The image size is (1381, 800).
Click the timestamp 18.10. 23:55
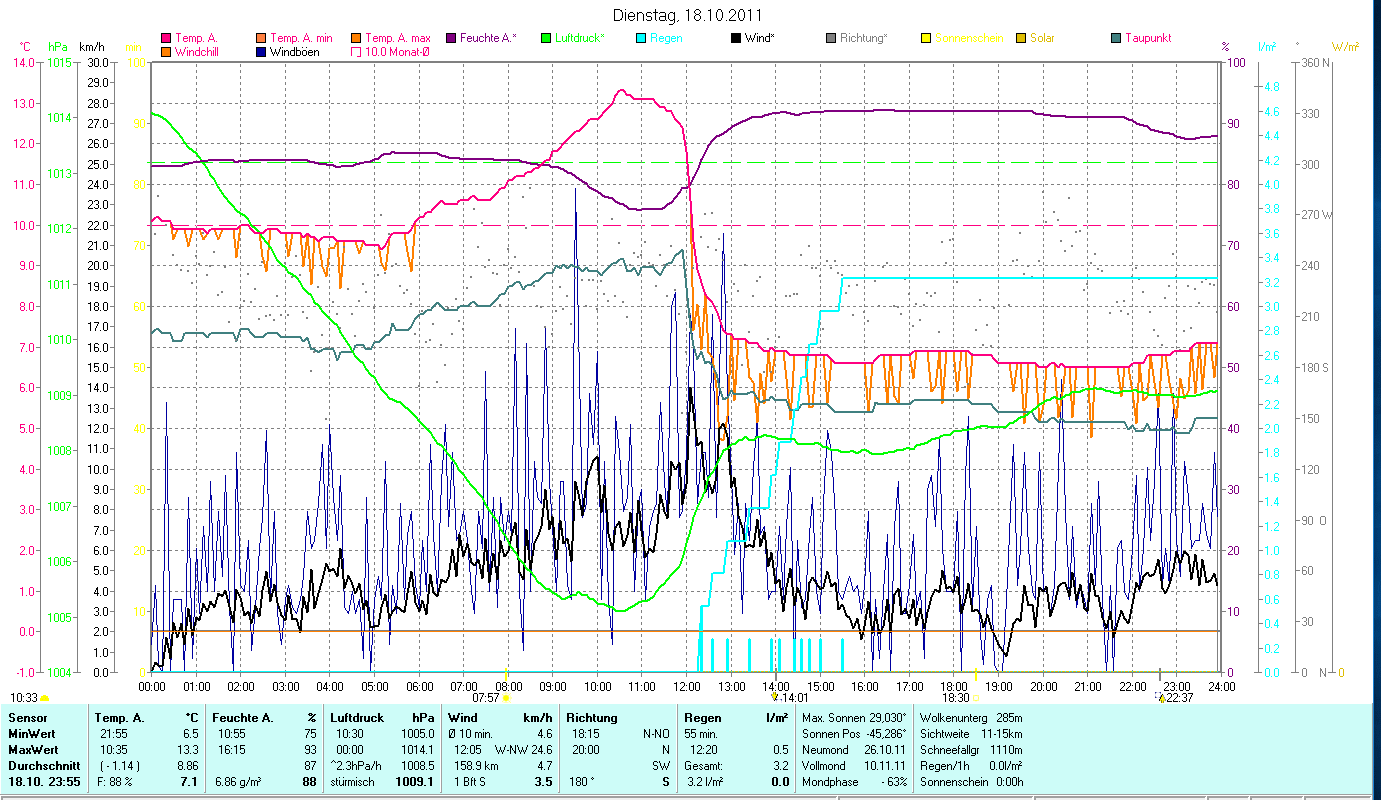pos(44,782)
